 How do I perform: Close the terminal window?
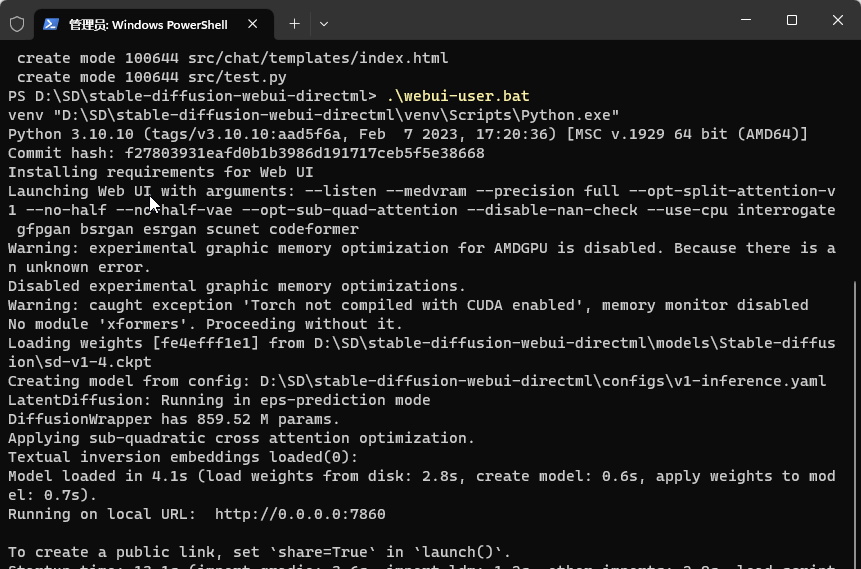(x=838, y=21)
